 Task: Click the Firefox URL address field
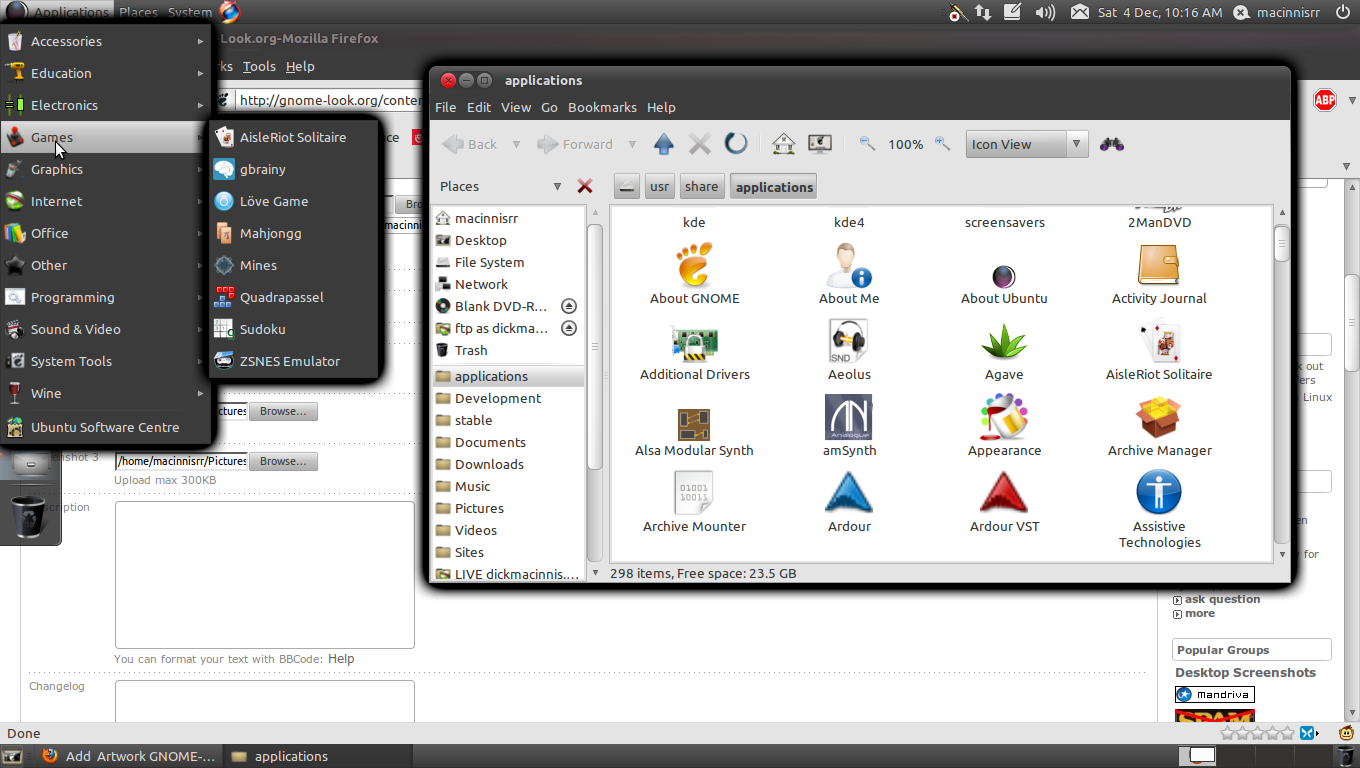click(x=330, y=100)
